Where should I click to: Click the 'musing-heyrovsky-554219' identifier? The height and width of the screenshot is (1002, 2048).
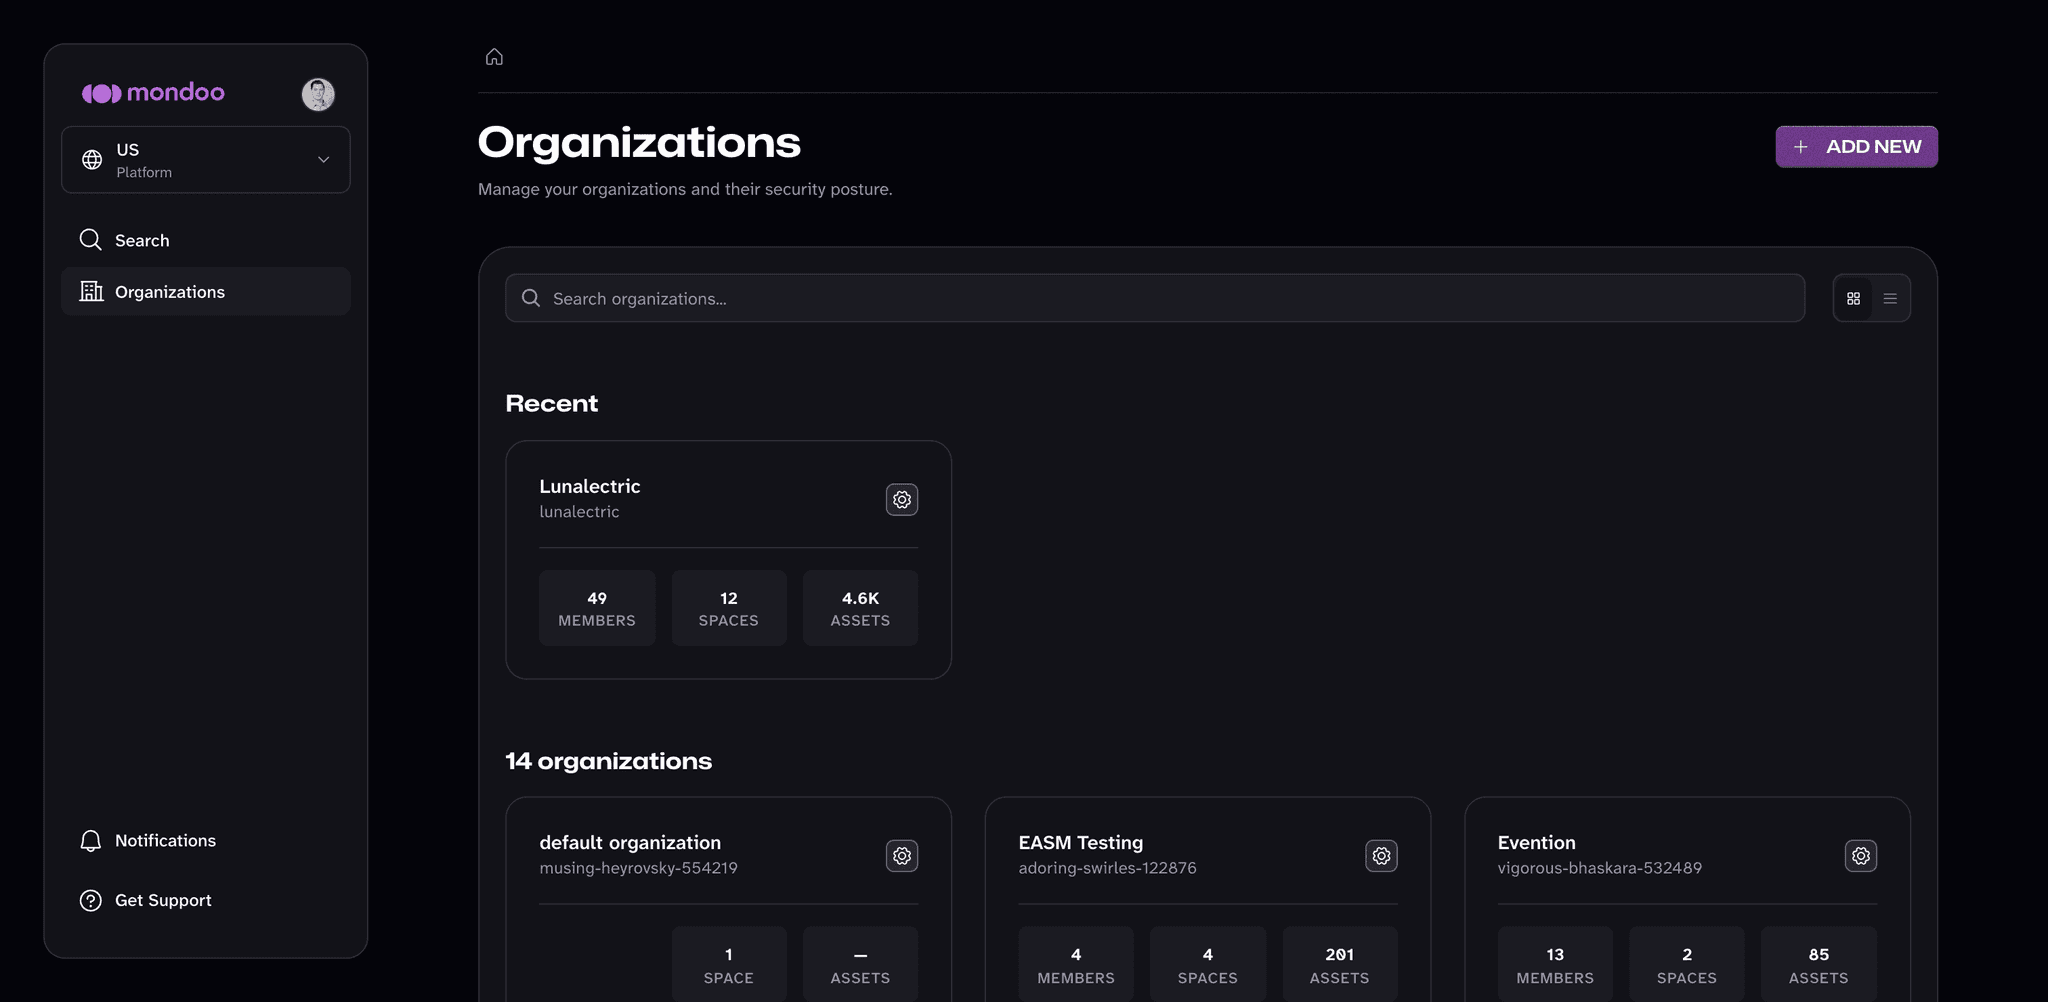[639, 868]
